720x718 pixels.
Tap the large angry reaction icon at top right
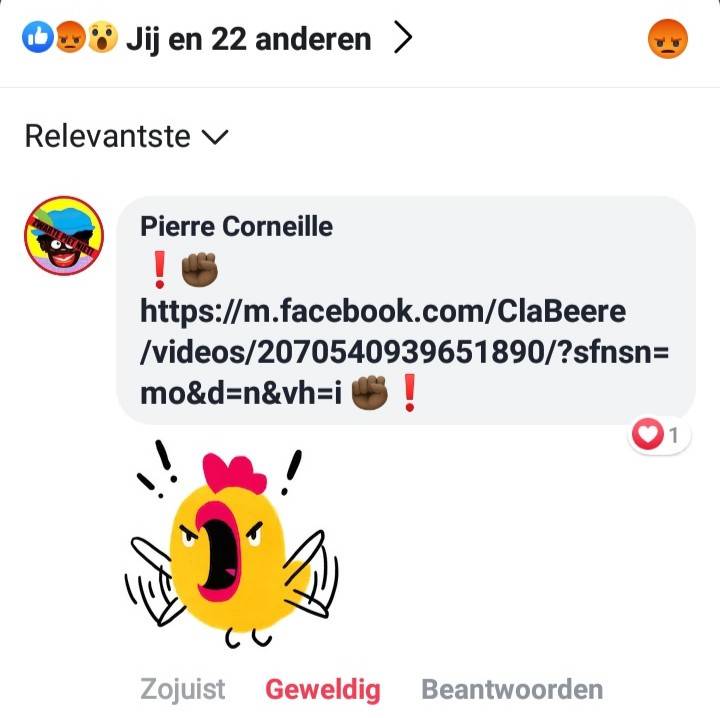668,39
